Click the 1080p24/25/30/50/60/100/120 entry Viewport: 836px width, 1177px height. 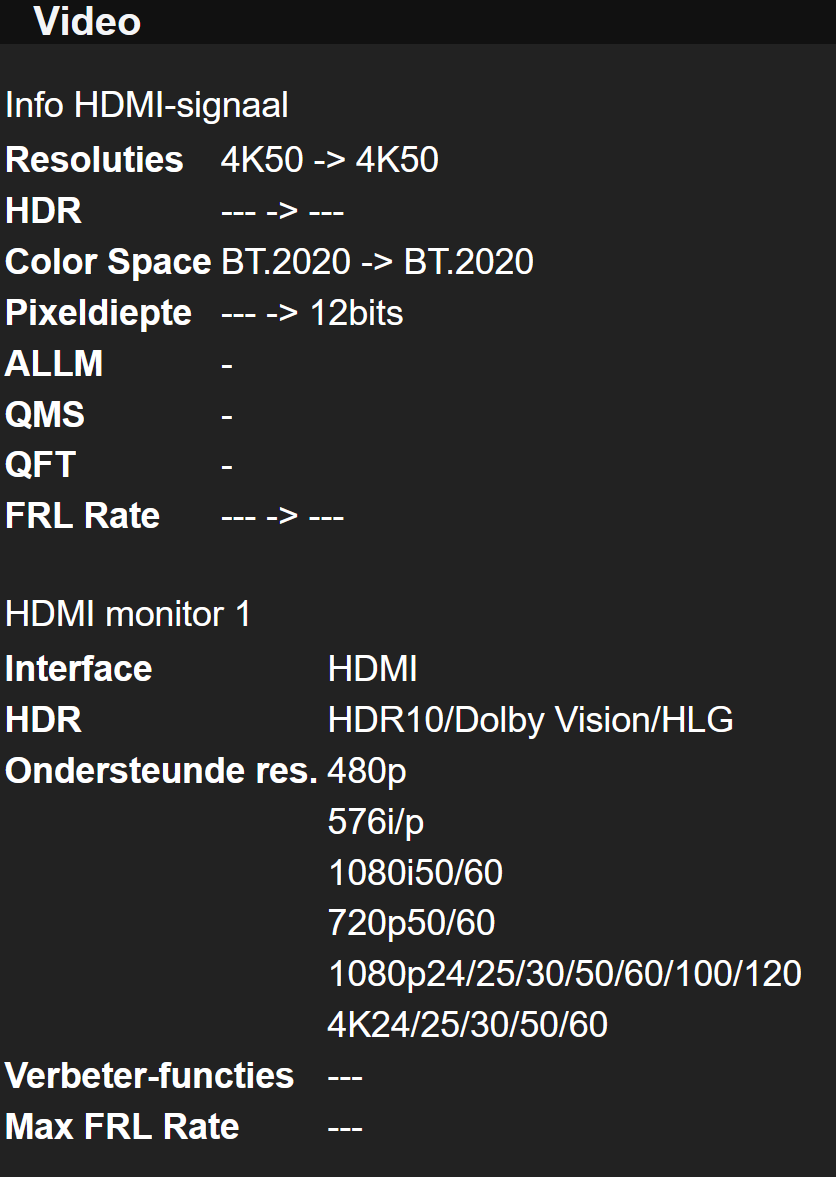(564, 974)
